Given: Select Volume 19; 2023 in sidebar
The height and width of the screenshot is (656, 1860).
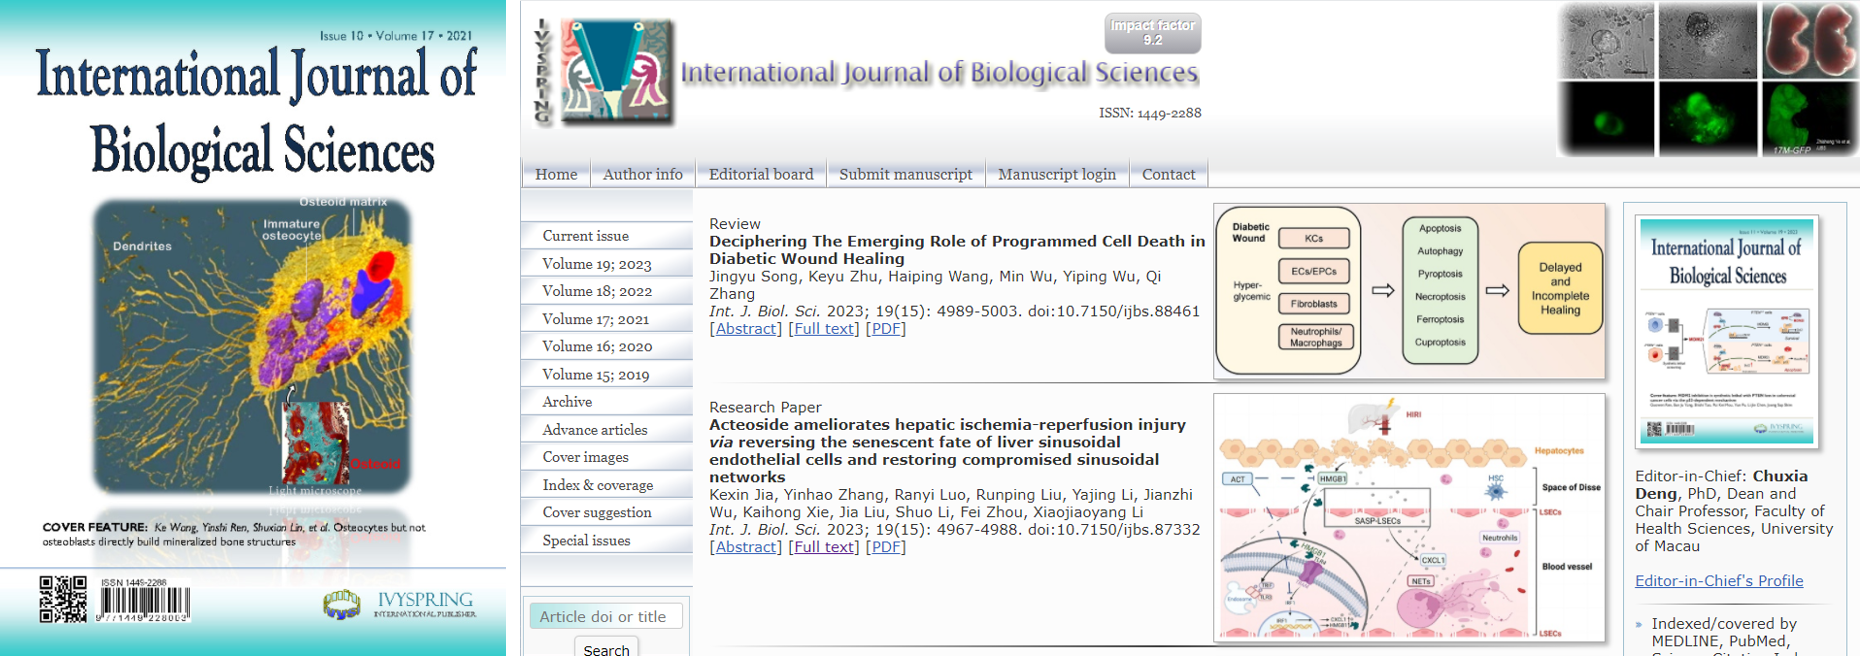Looking at the screenshot, I should pyautogui.click(x=596, y=264).
